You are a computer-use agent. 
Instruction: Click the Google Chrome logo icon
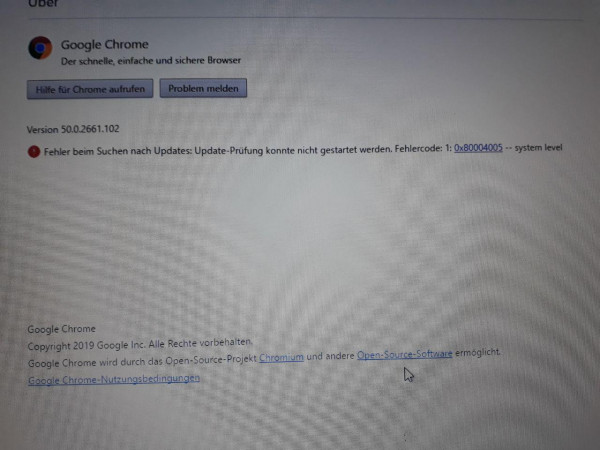[x=40, y=48]
